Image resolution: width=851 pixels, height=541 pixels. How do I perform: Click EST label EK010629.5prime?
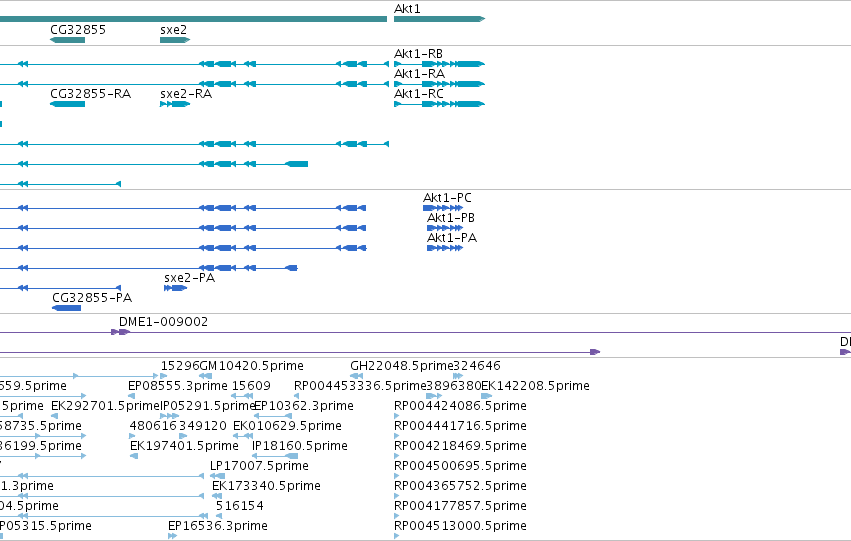(x=287, y=426)
